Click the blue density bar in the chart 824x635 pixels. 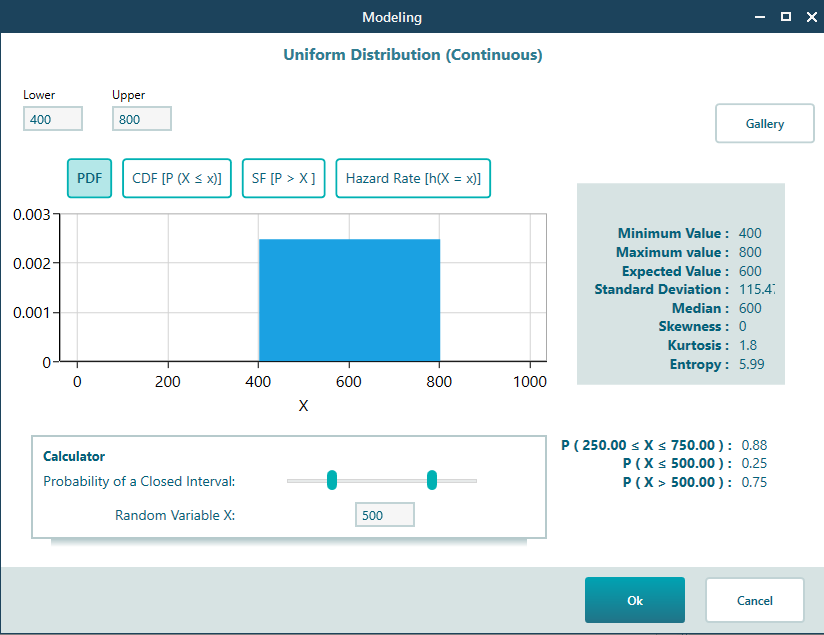349,300
